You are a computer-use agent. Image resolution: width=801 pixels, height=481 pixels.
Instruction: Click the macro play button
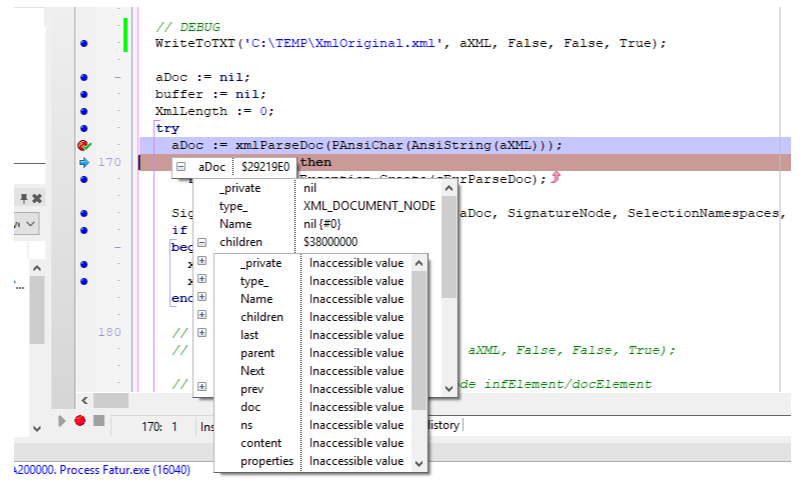coord(62,421)
